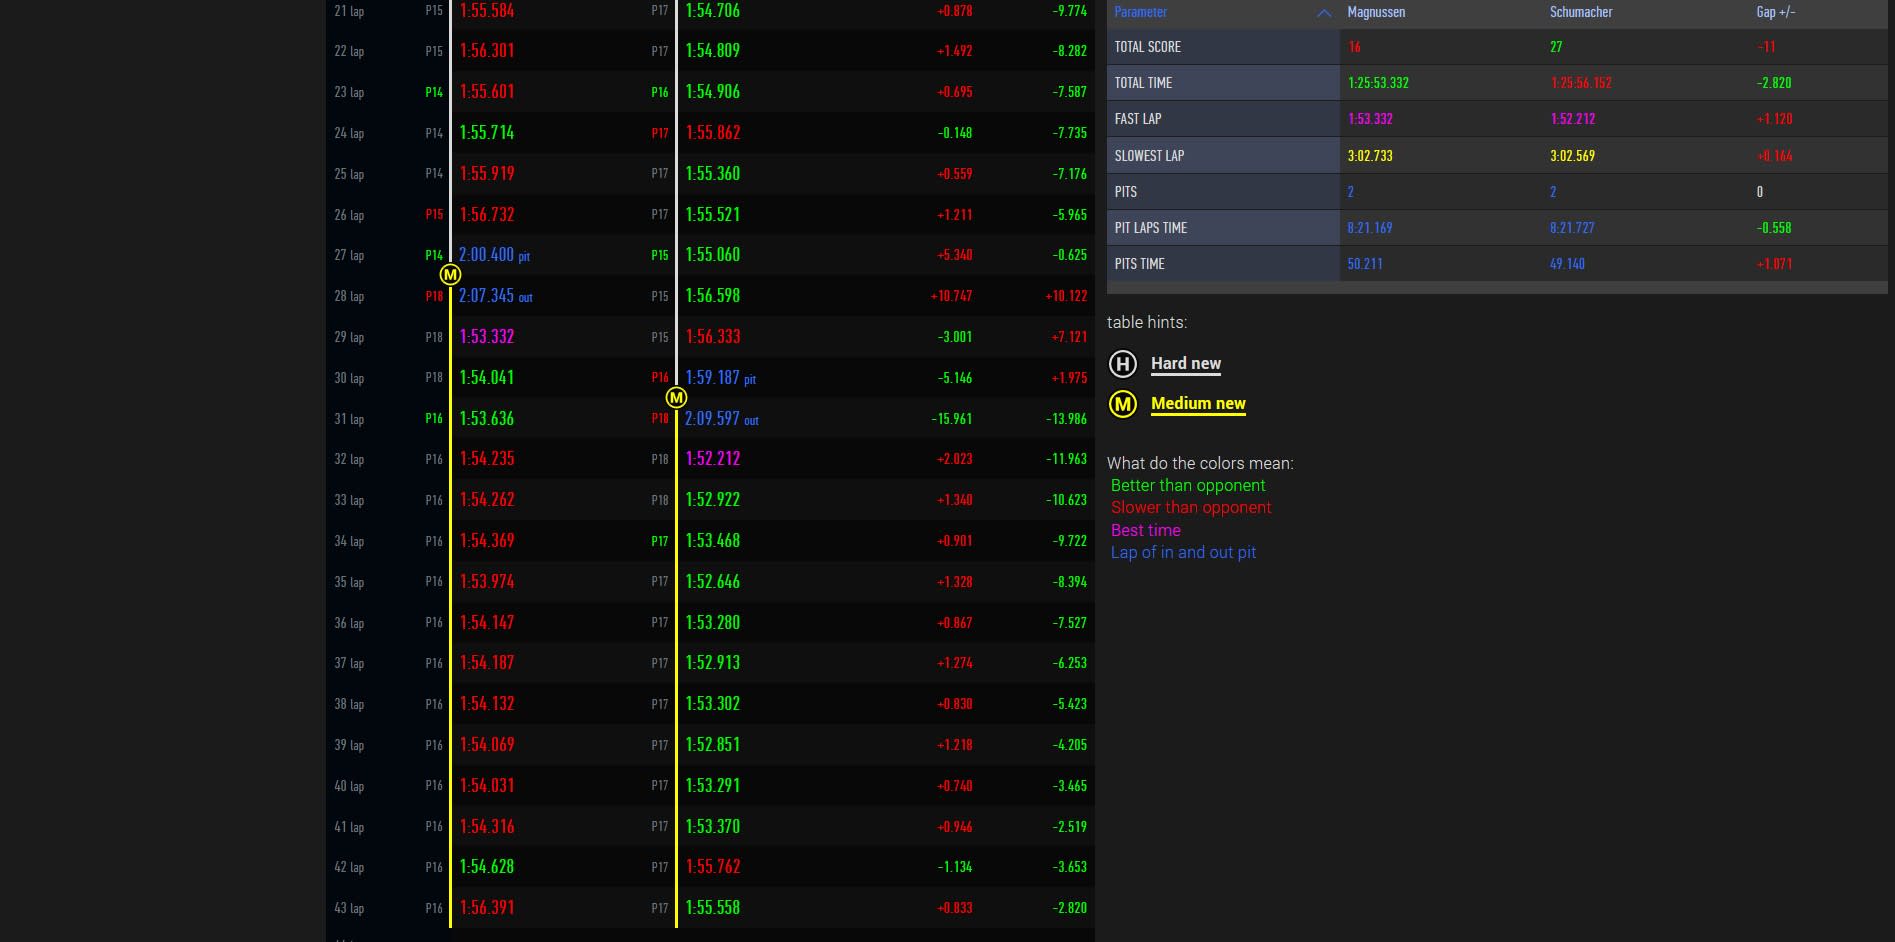Click Magnussen lap 24 time 1:55.714
Viewport: 1895px width, 942px height.
(486, 133)
